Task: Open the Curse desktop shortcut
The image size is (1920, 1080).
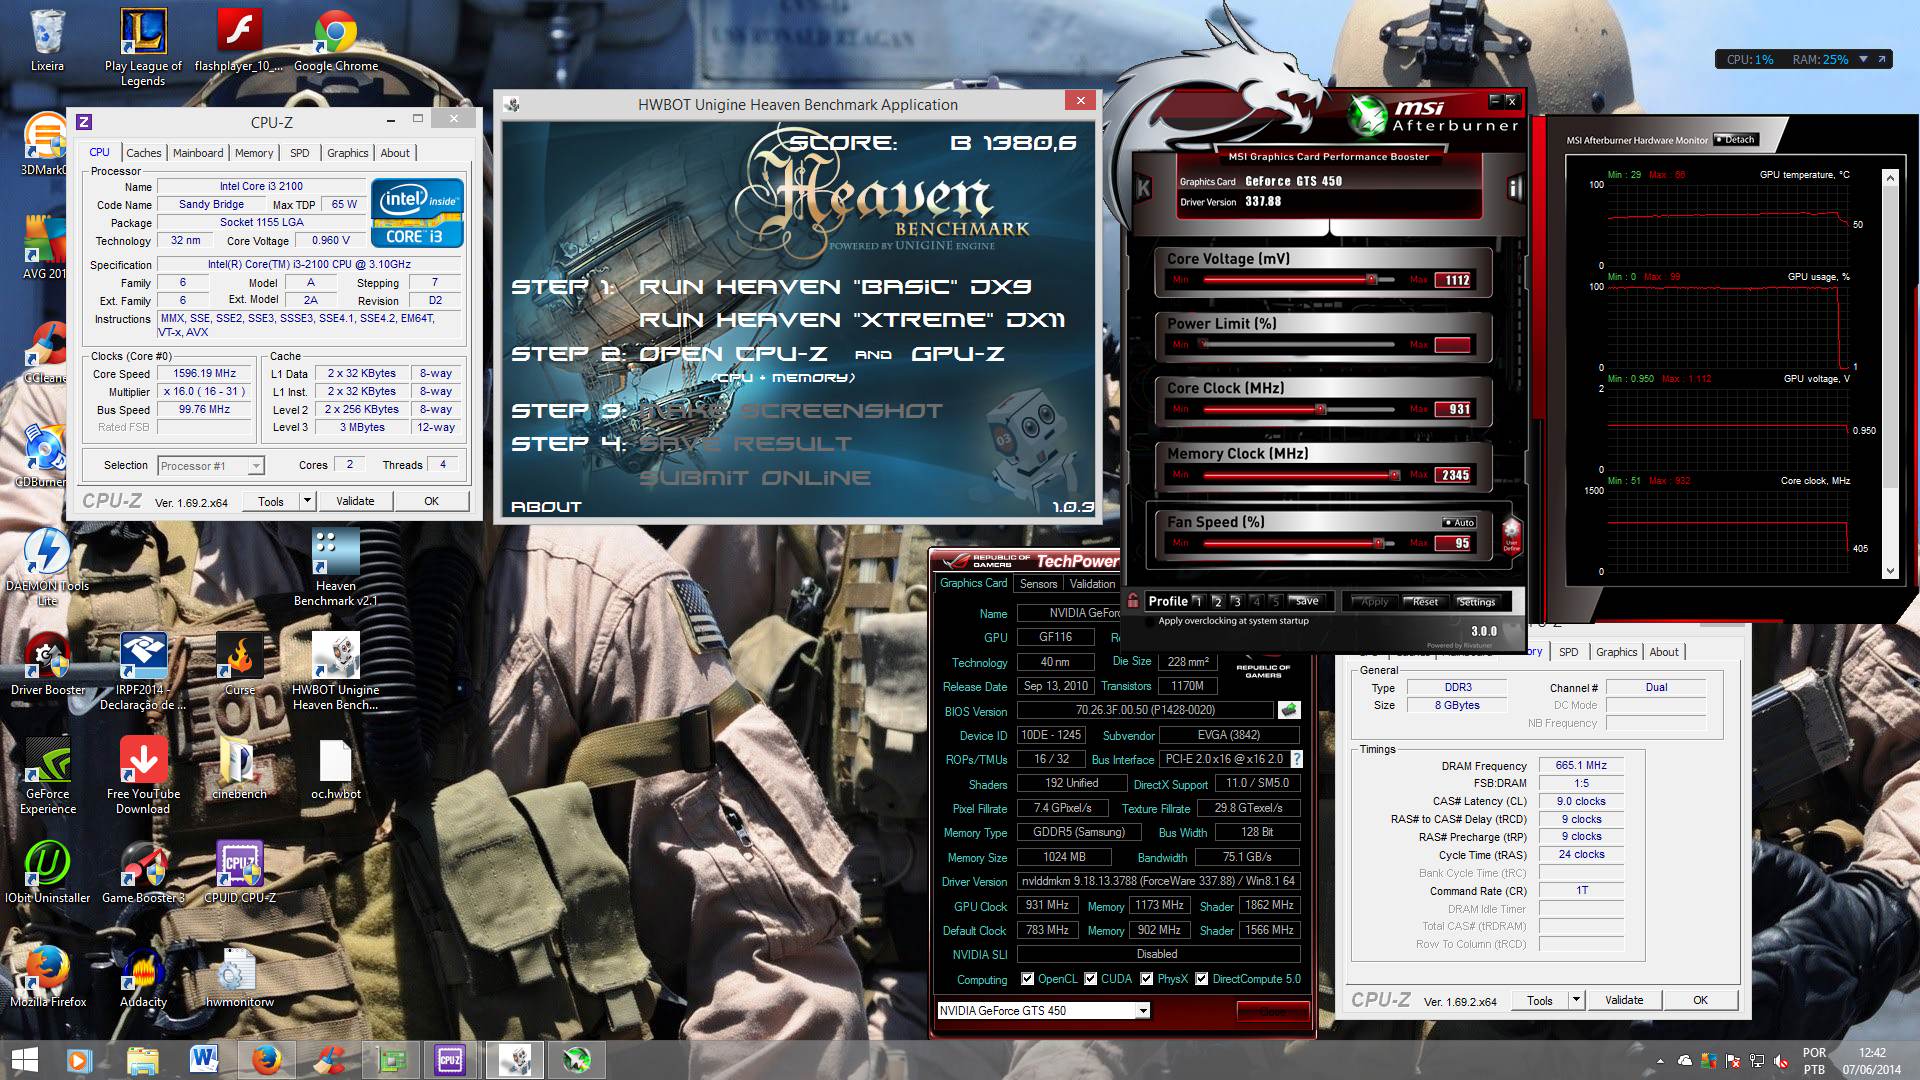Action: [x=240, y=663]
